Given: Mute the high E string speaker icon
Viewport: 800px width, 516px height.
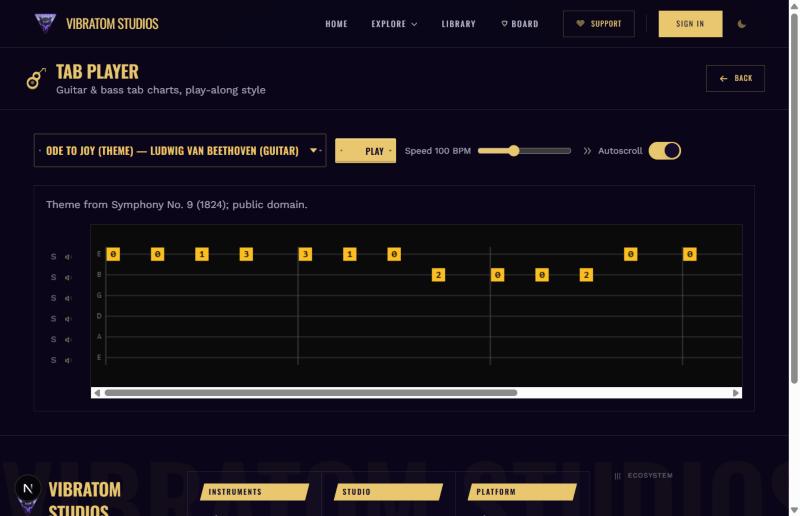Looking at the screenshot, I should click(x=68, y=257).
